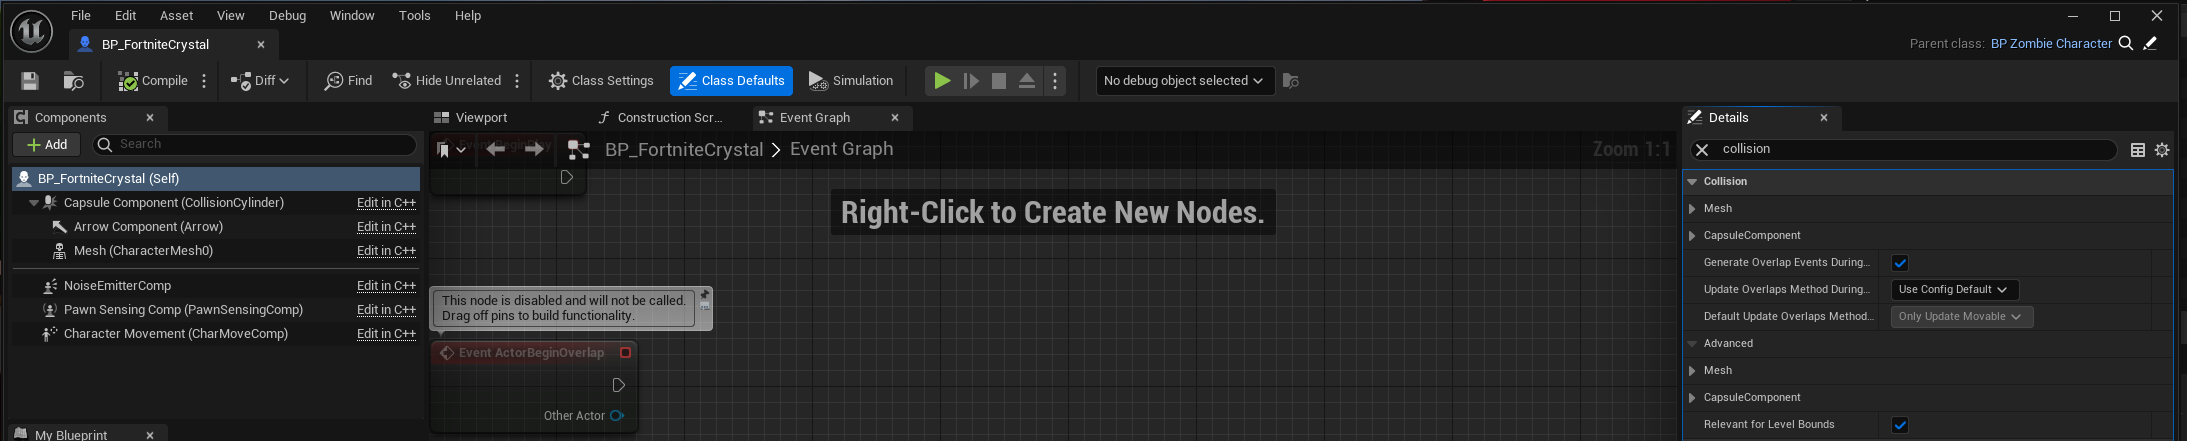
Task: Uncheck Relevant for Level Bounds
Action: (x=1900, y=425)
